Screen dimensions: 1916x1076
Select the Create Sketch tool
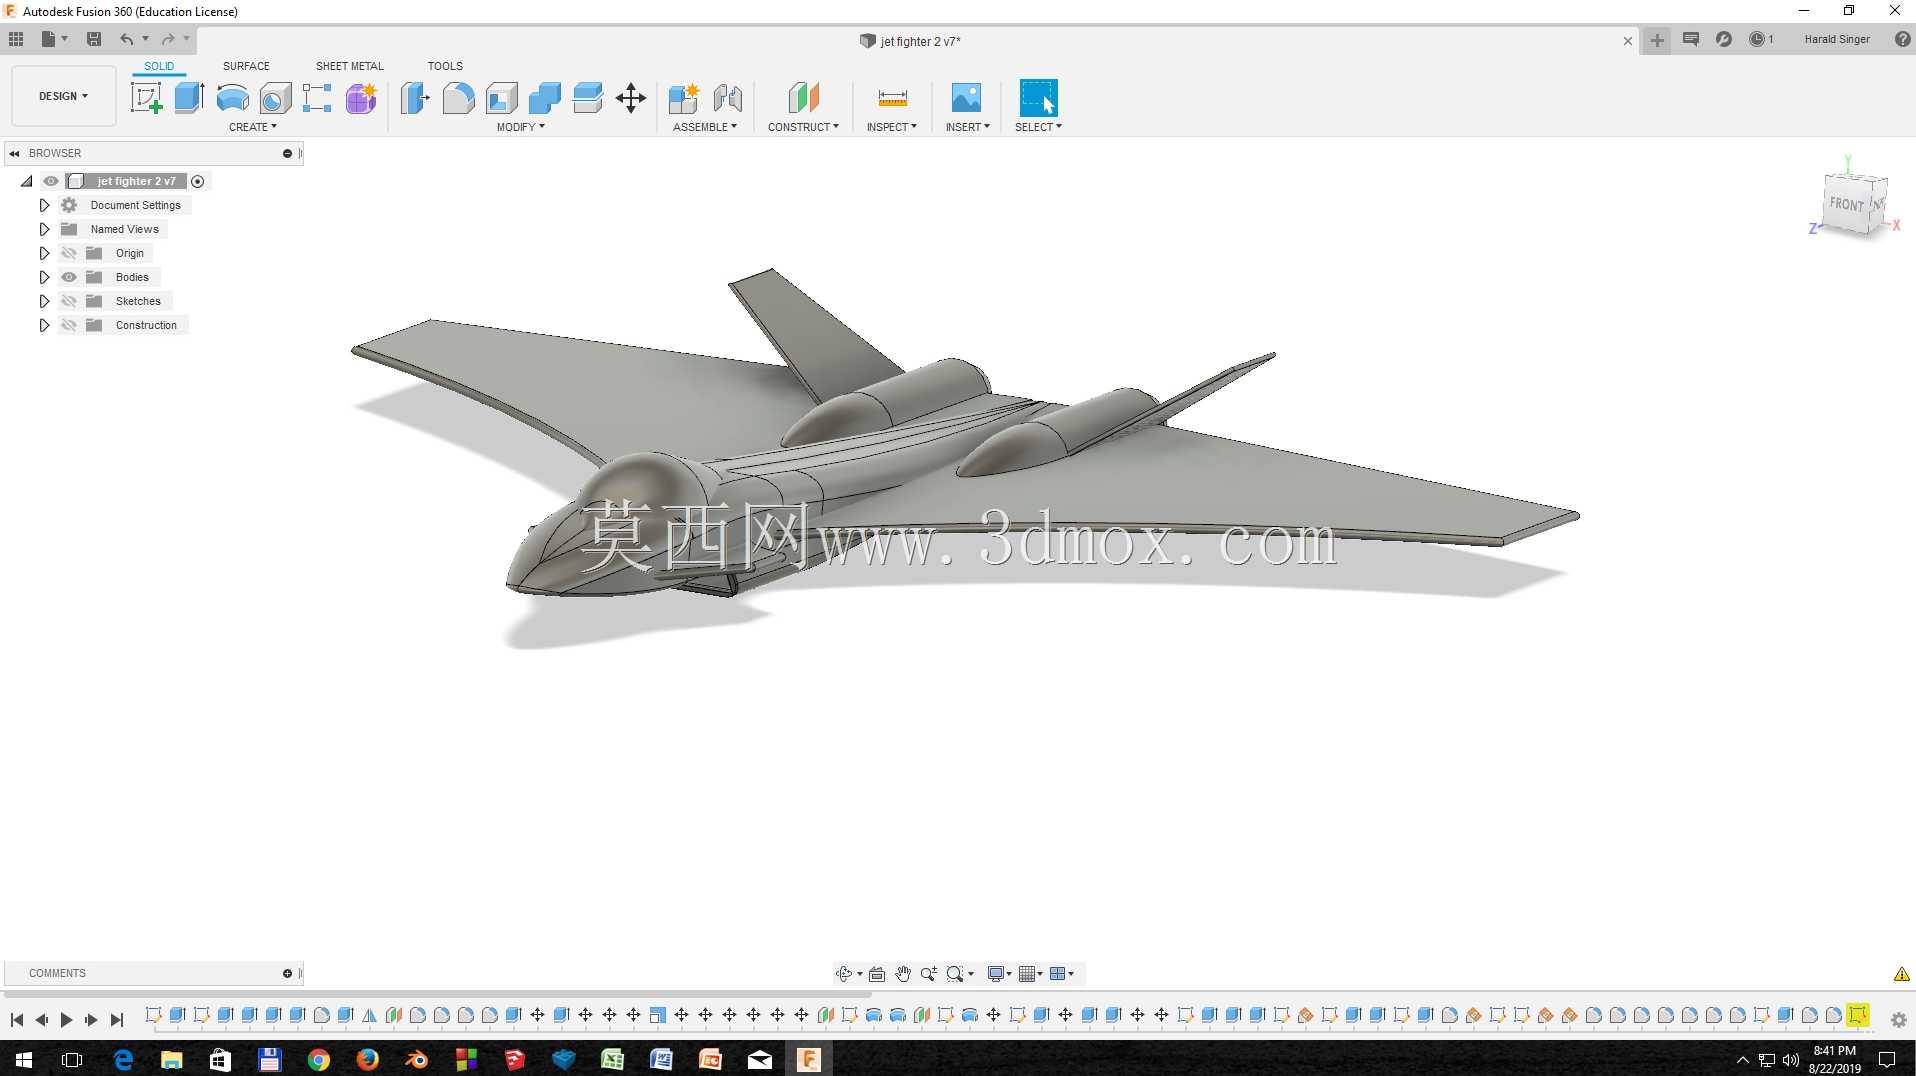(x=147, y=98)
